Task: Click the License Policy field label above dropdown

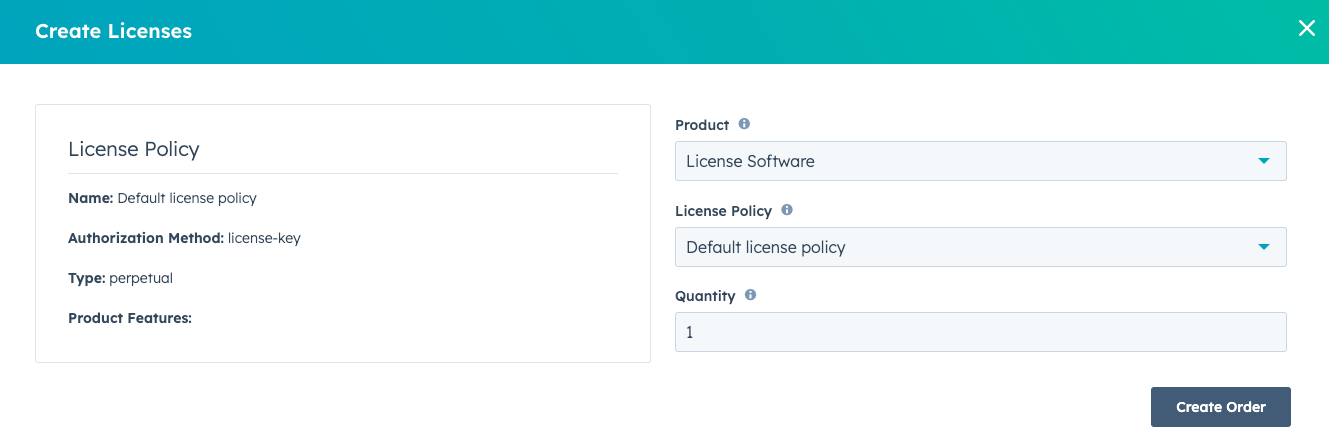Action: pyautogui.click(x=723, y=211)
